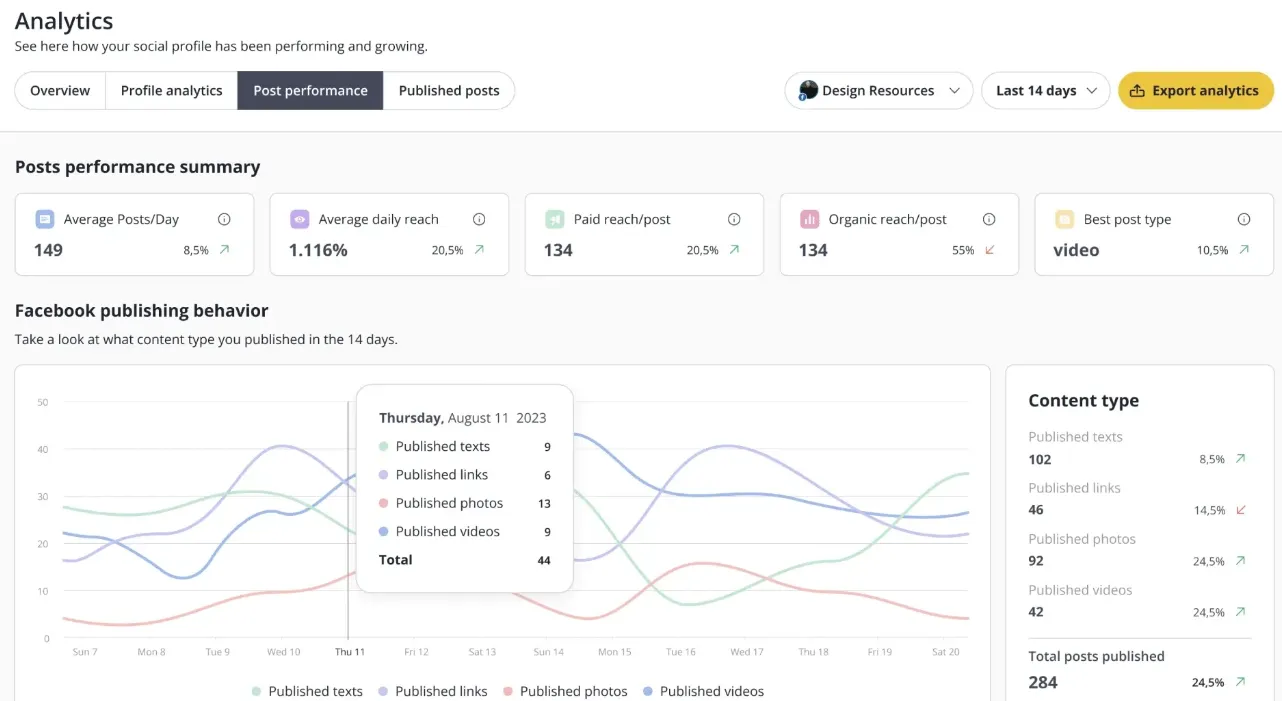Click the Paid reach/post megaphone icon
Image resolution: width=1282 pixels, height=701 pixels.
coord(554,219)
